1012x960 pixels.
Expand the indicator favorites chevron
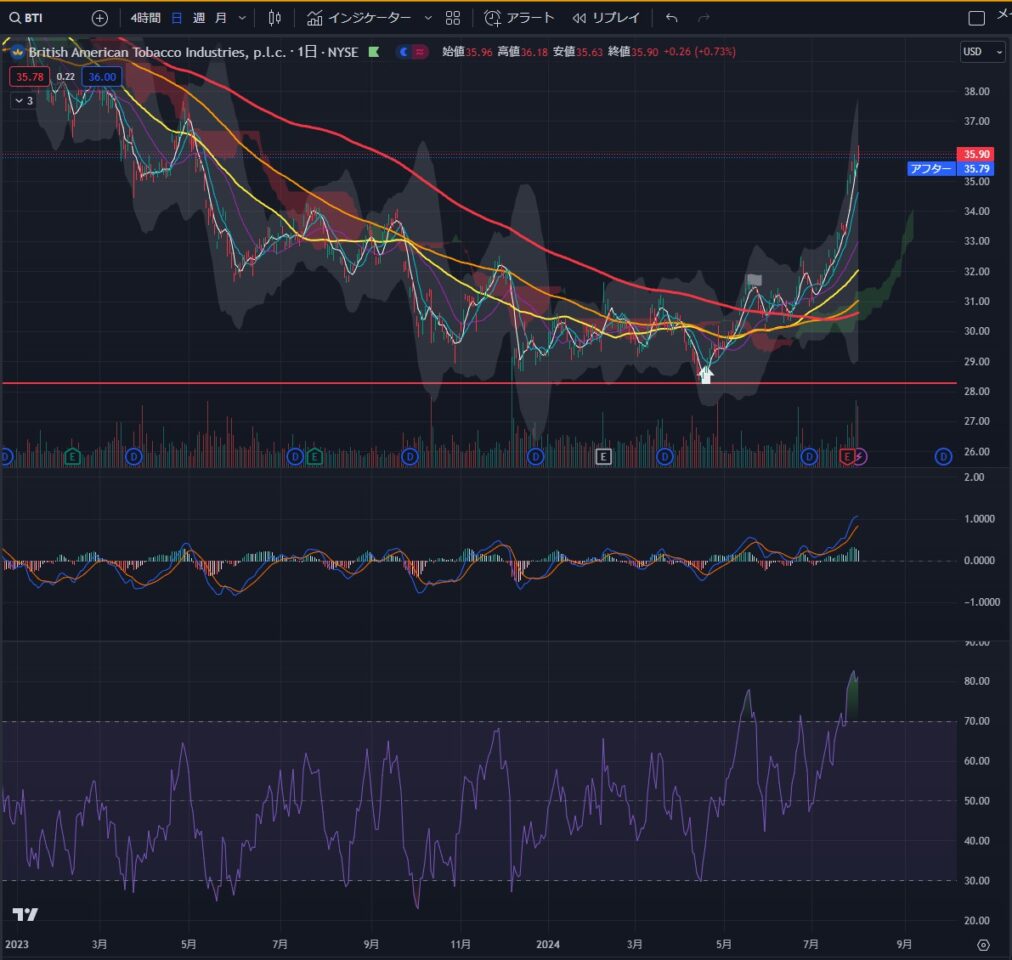[x=428, y=18]
